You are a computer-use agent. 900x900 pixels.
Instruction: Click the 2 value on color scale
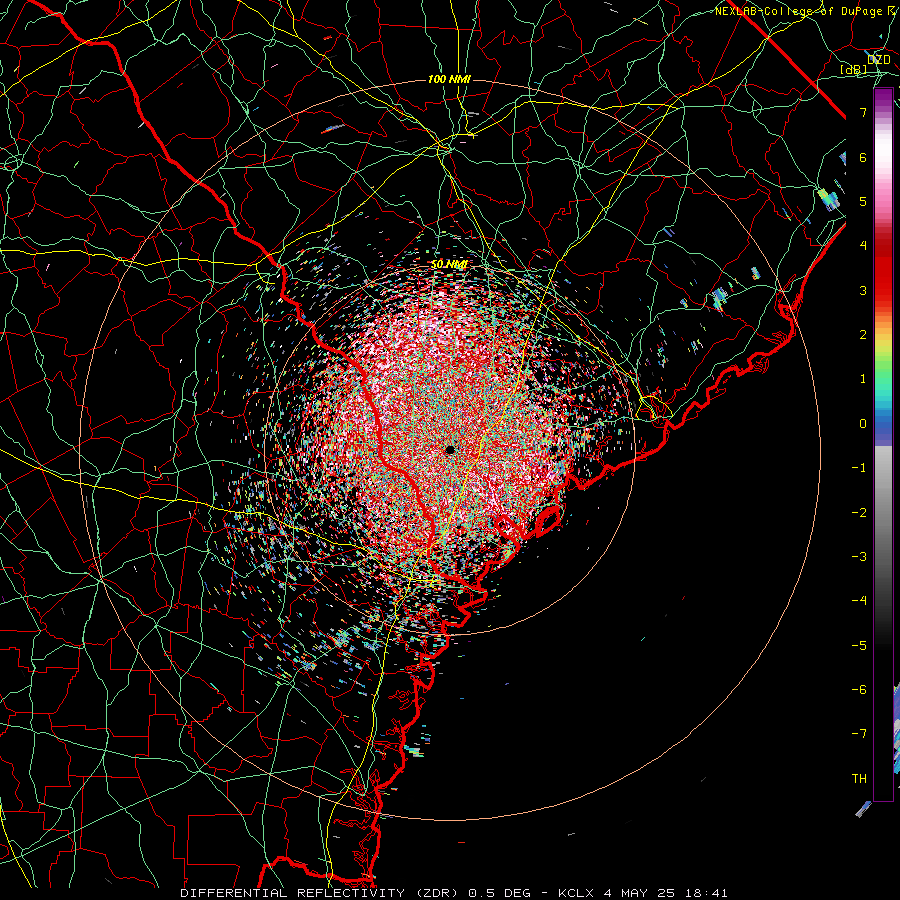point(863,335)
